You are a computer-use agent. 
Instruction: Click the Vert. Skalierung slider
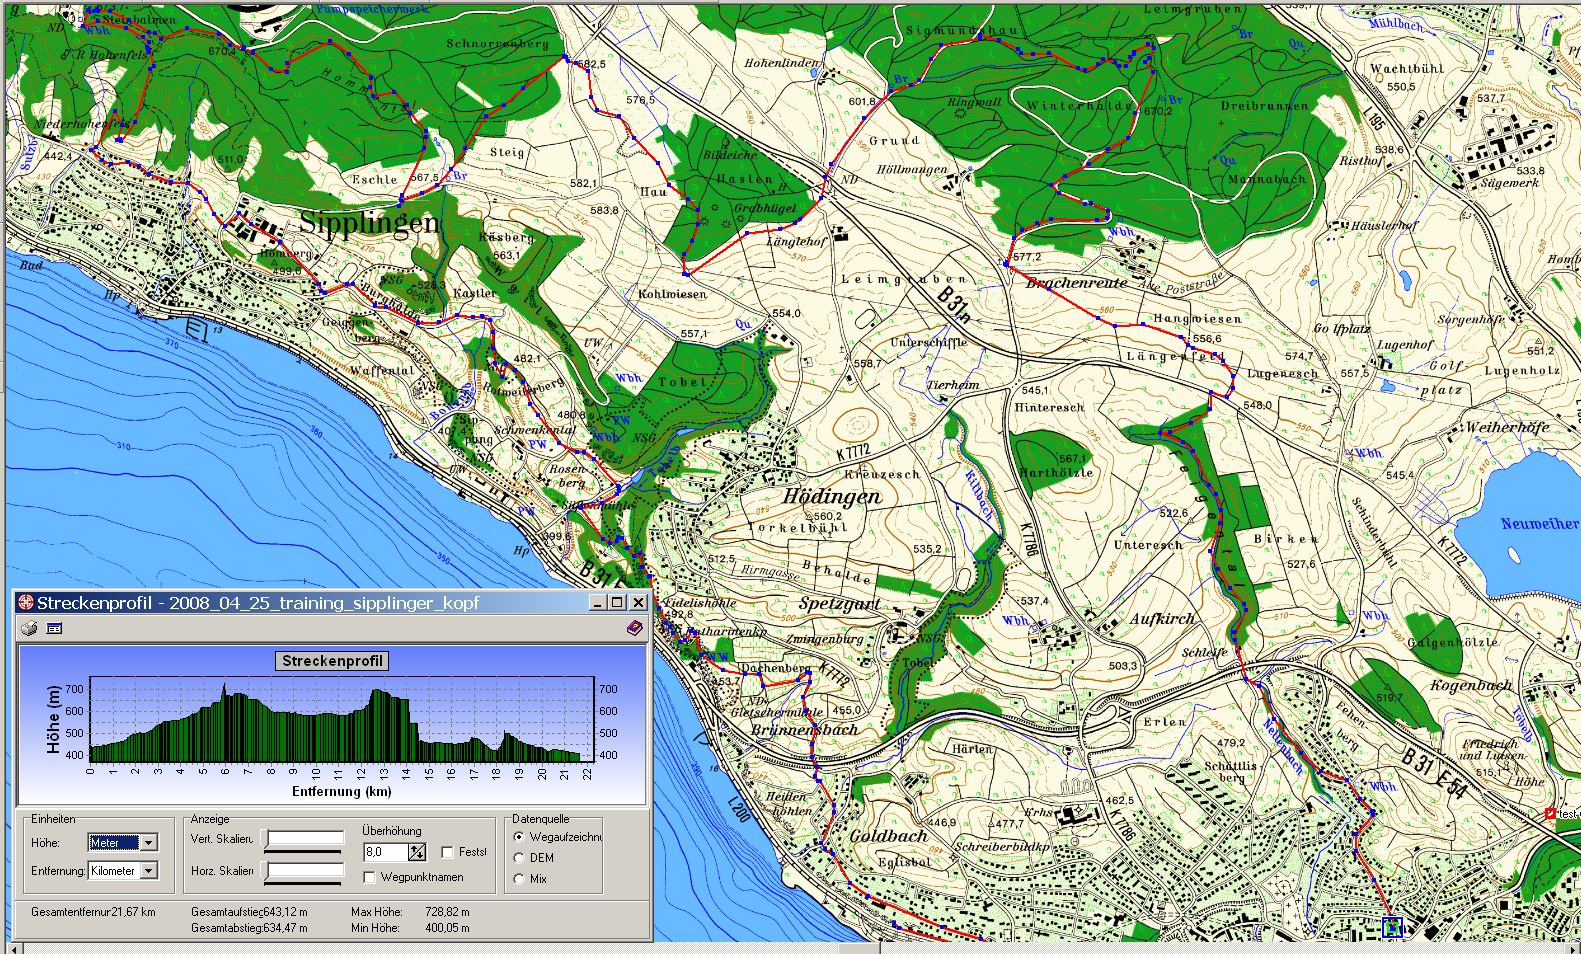pos(304,840)
